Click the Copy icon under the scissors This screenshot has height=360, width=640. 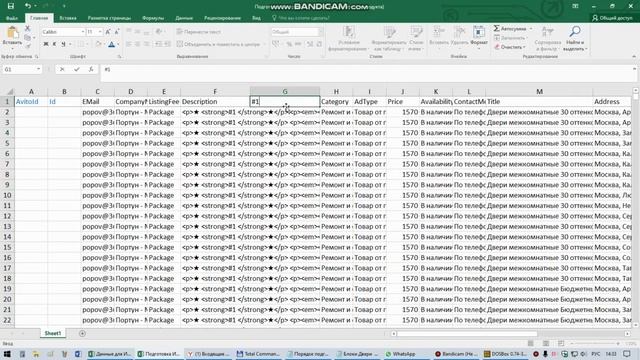(27, 37)
